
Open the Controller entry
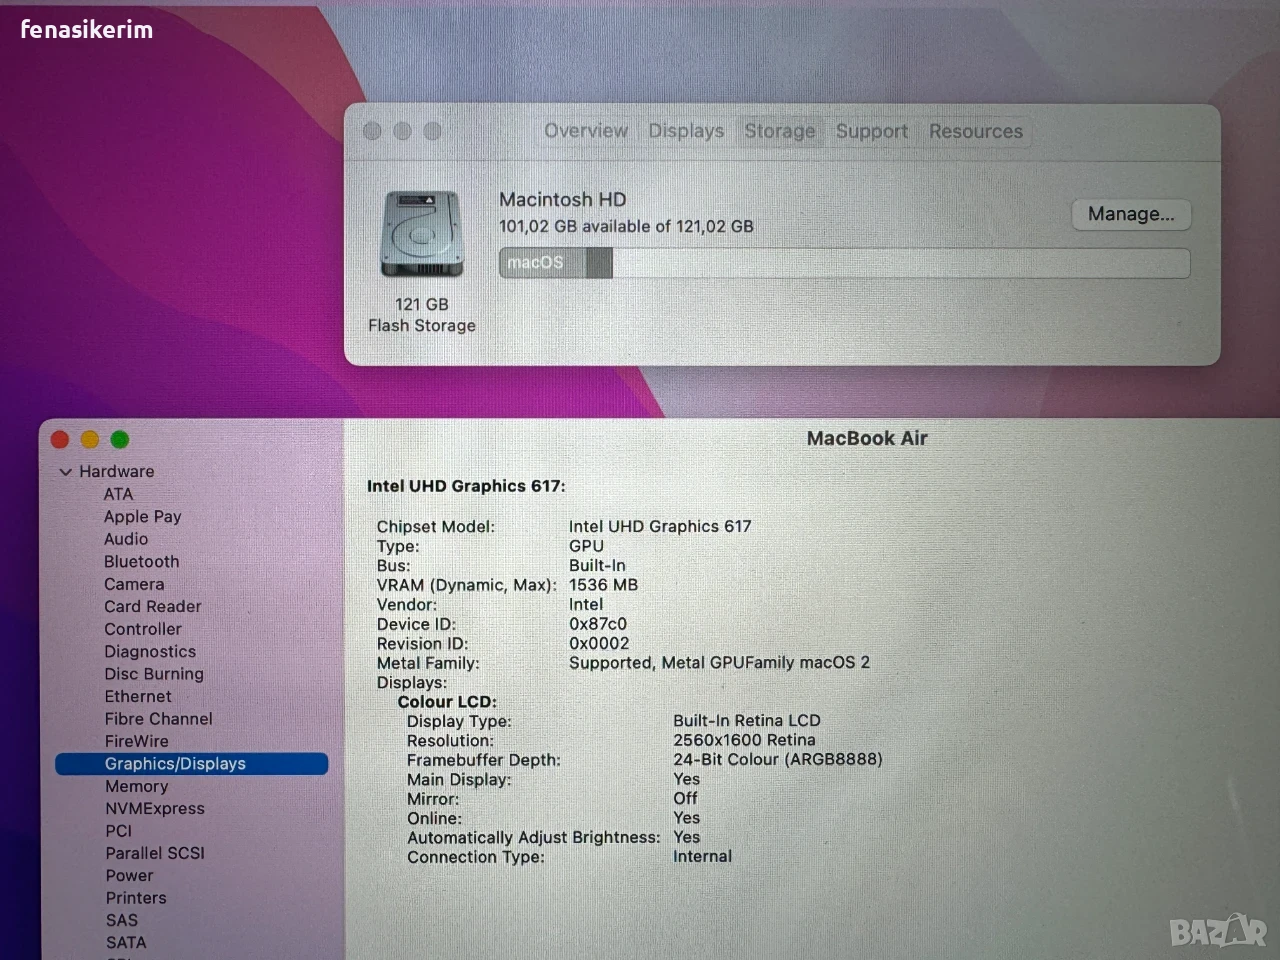pos(143,629)
